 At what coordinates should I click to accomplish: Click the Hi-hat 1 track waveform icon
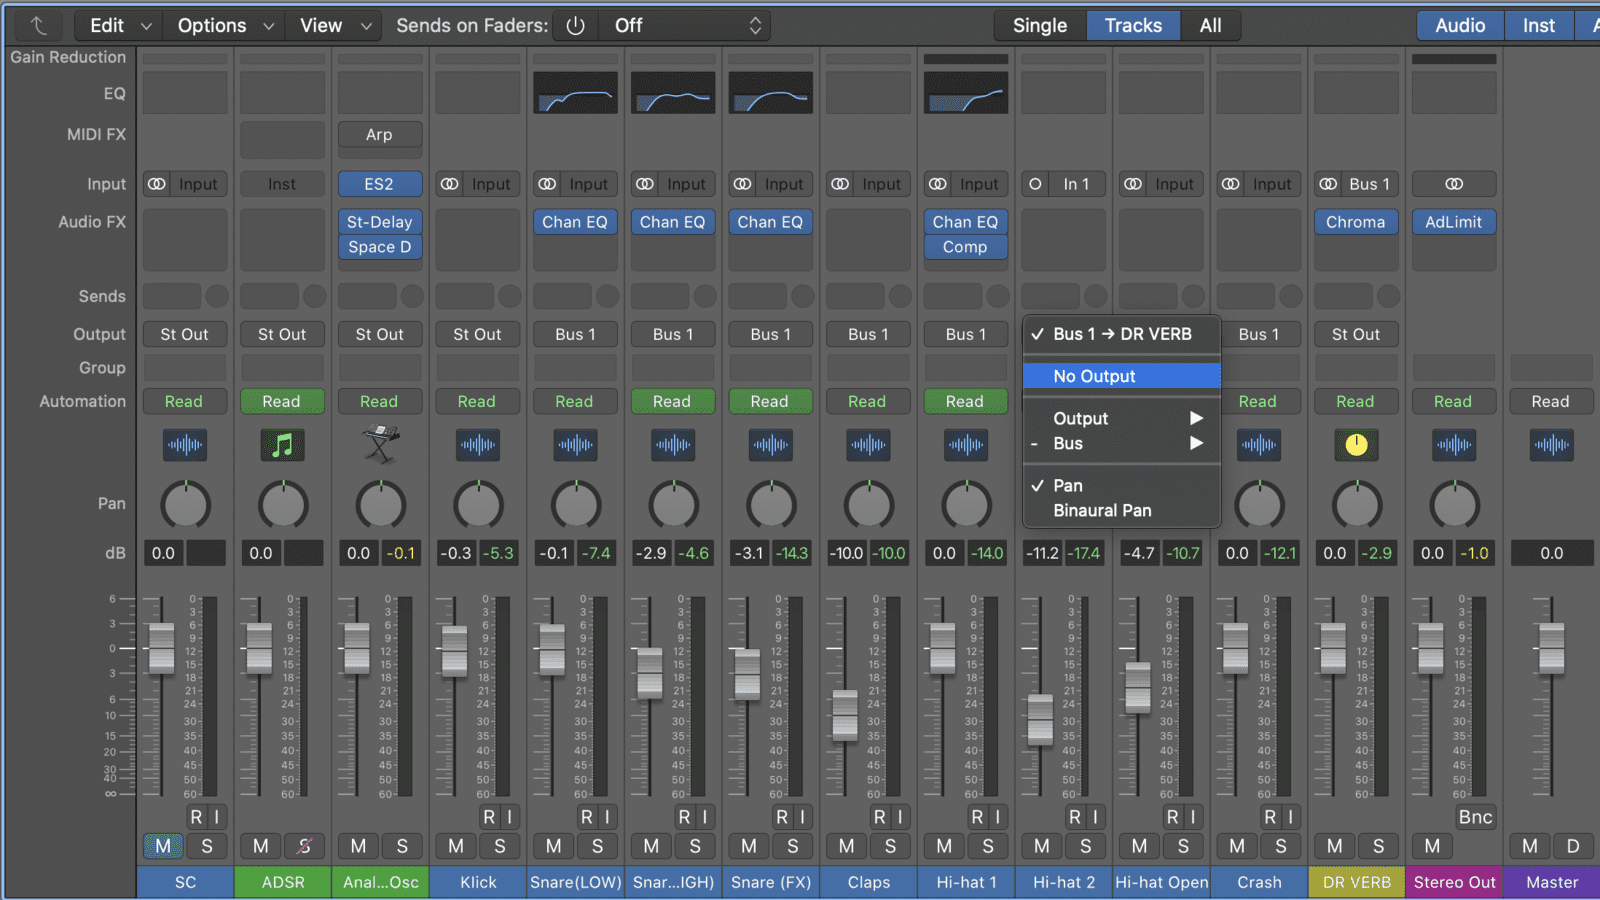coord(966,445)
